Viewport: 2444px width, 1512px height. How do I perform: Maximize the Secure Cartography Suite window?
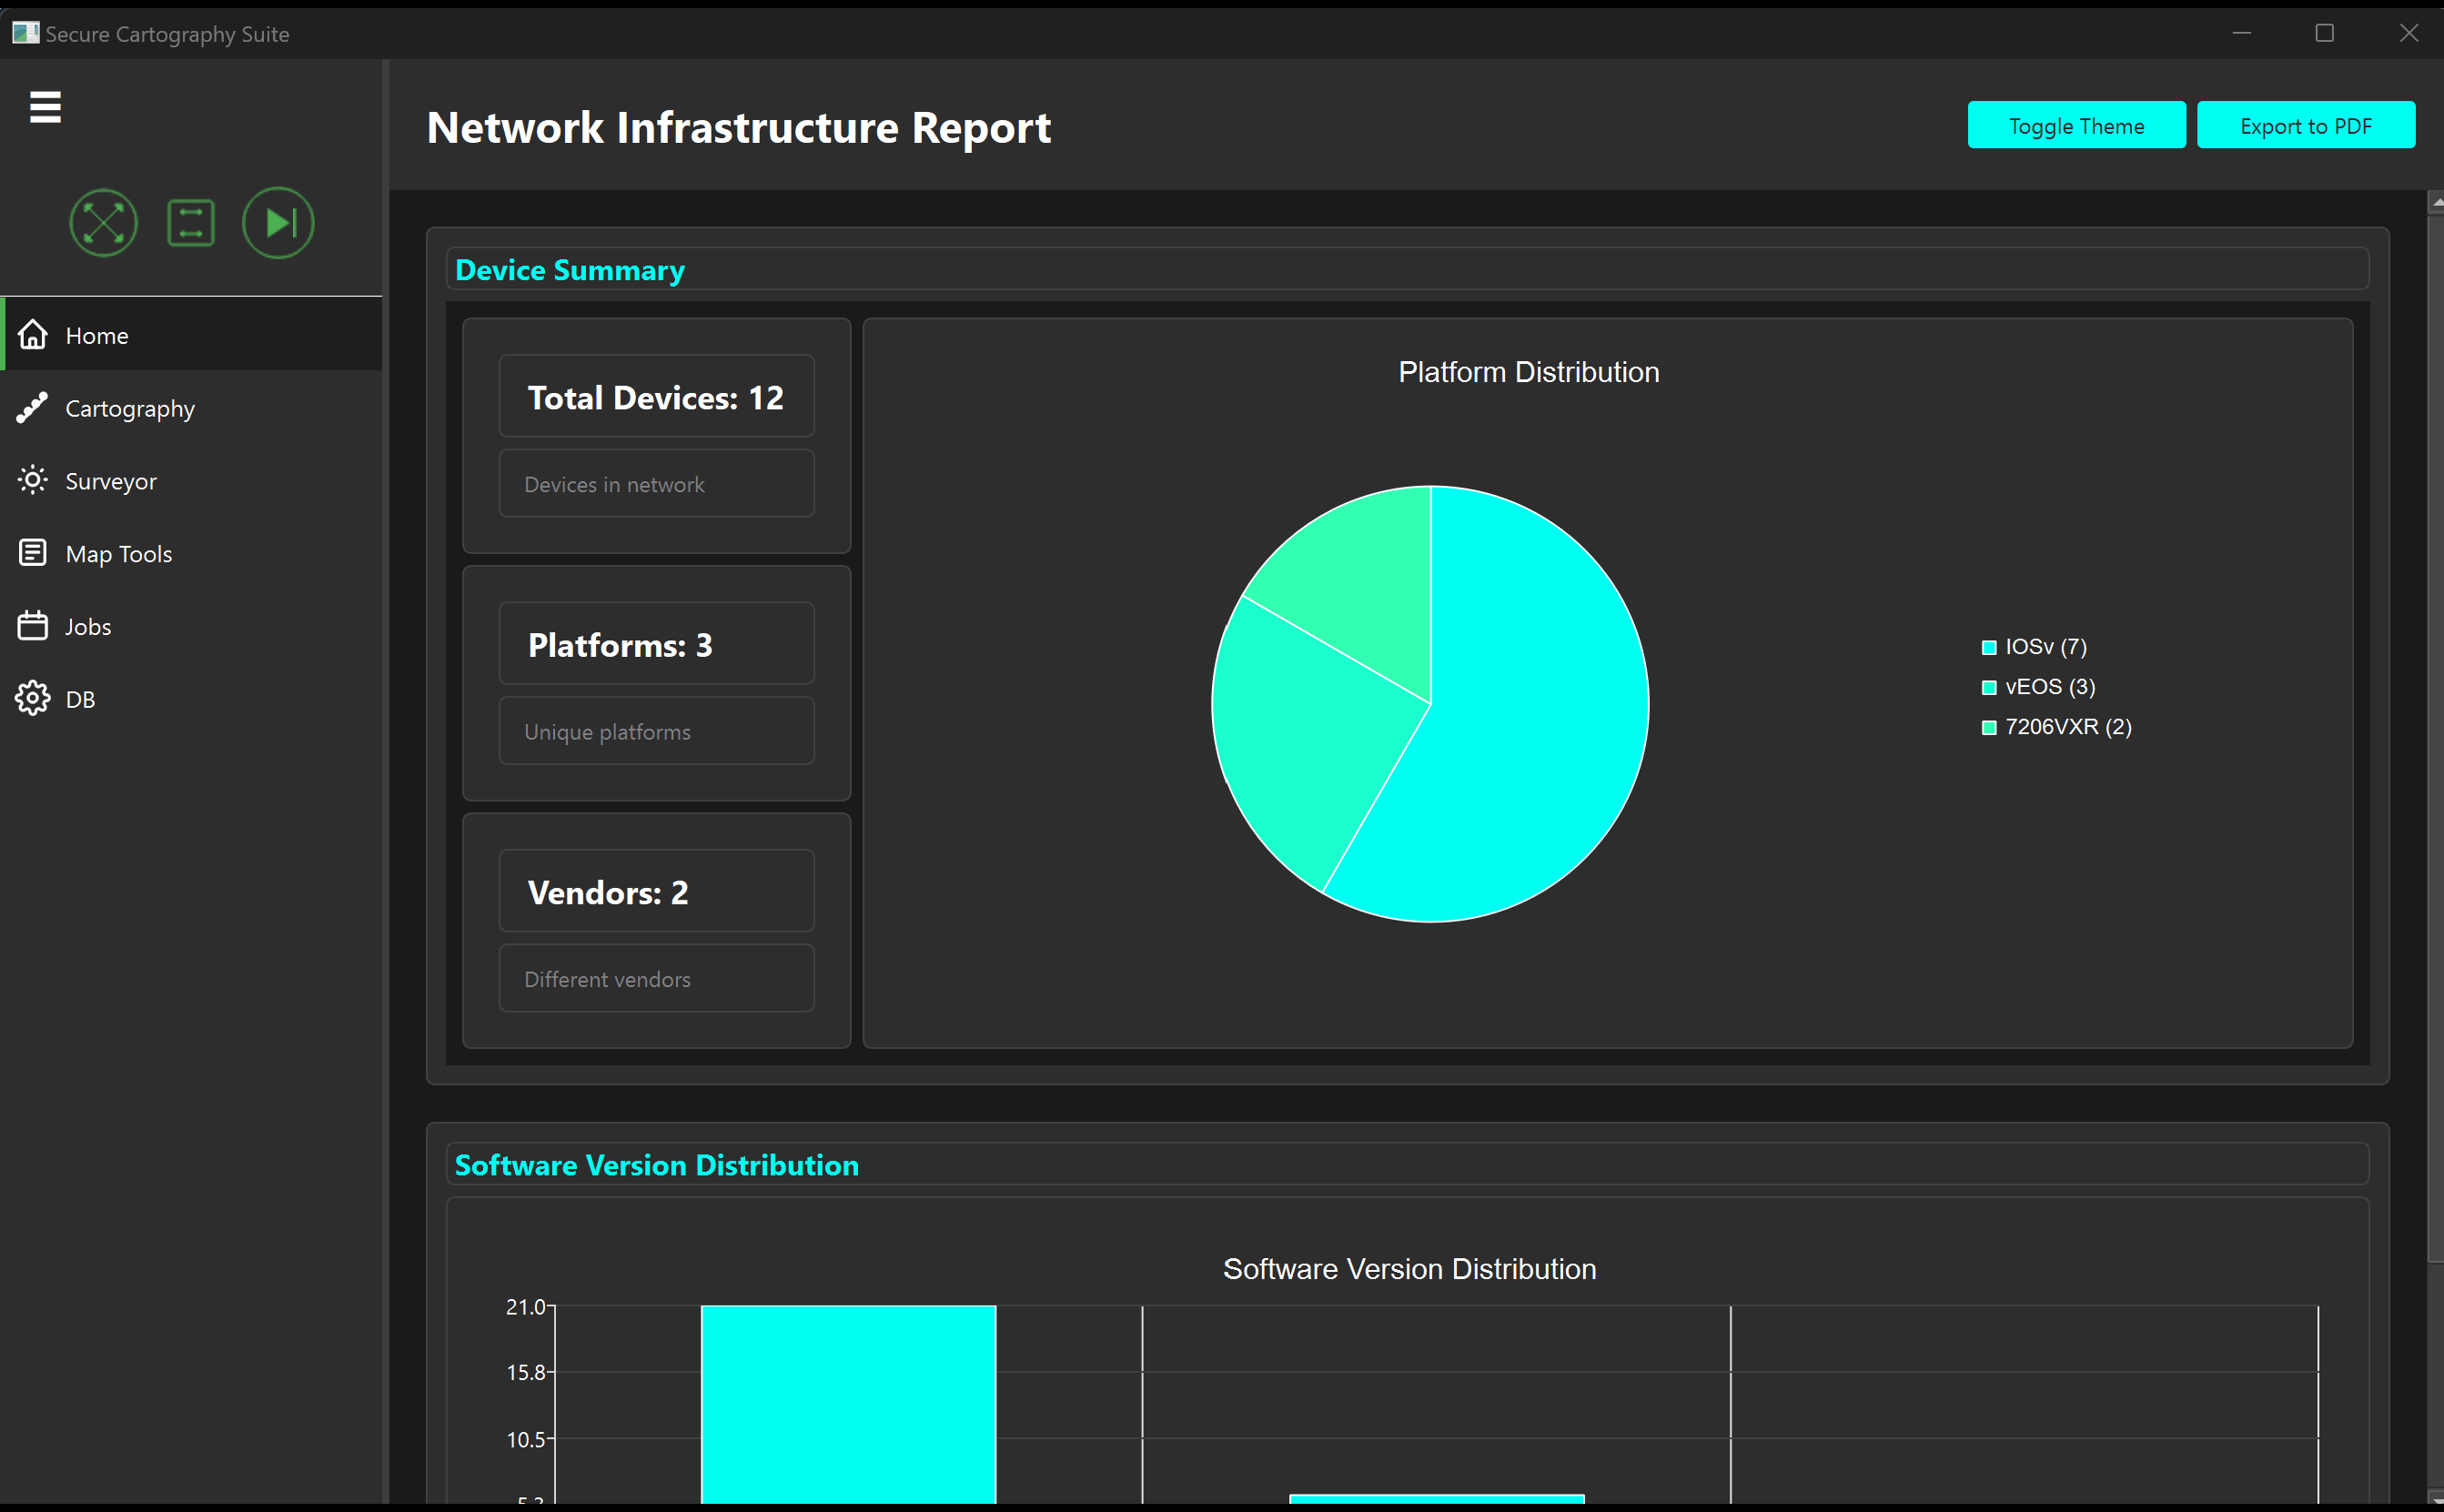(2324, 33)
